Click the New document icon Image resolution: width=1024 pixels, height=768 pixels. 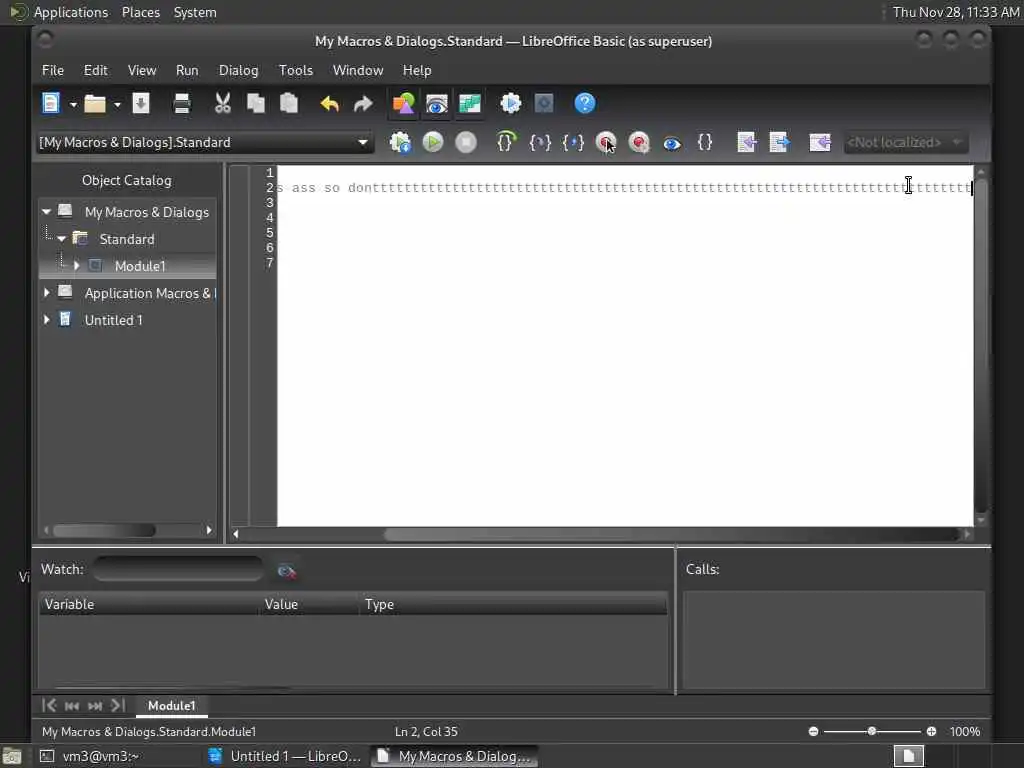(50, 103)
